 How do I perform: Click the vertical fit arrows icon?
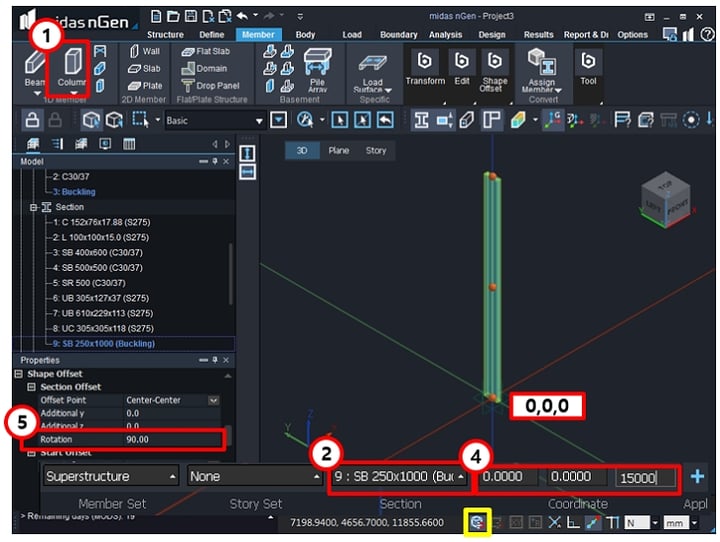(248, 153)
